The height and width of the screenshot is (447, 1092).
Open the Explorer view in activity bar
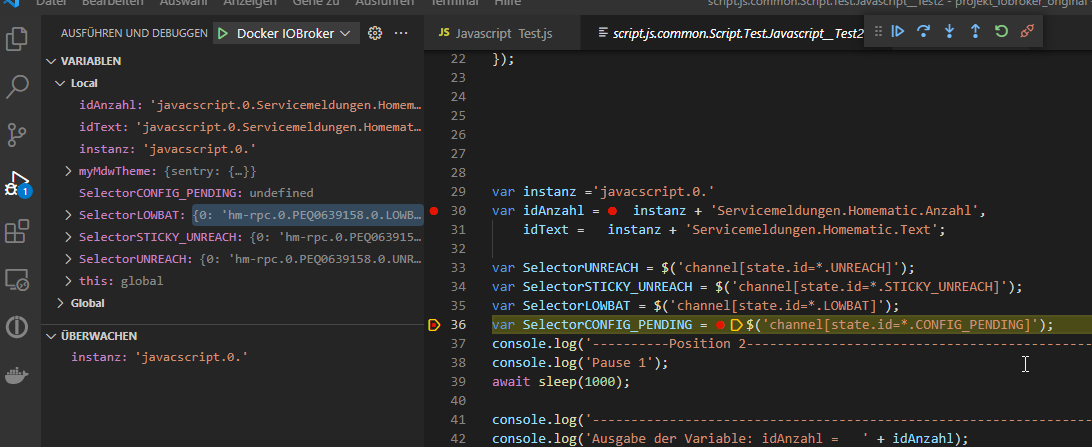(x=17, y=38)
